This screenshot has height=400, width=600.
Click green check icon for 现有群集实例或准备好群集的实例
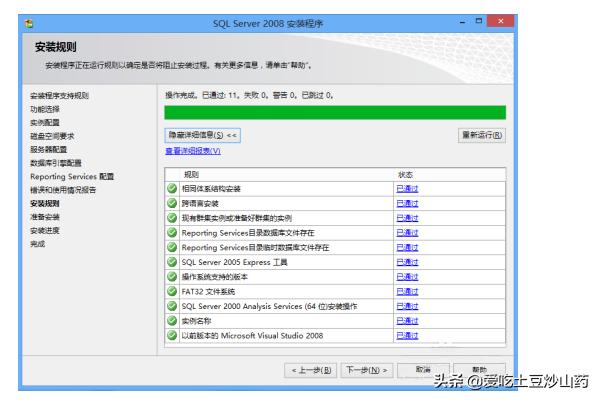pyautogui.click(x=172, y=218)
